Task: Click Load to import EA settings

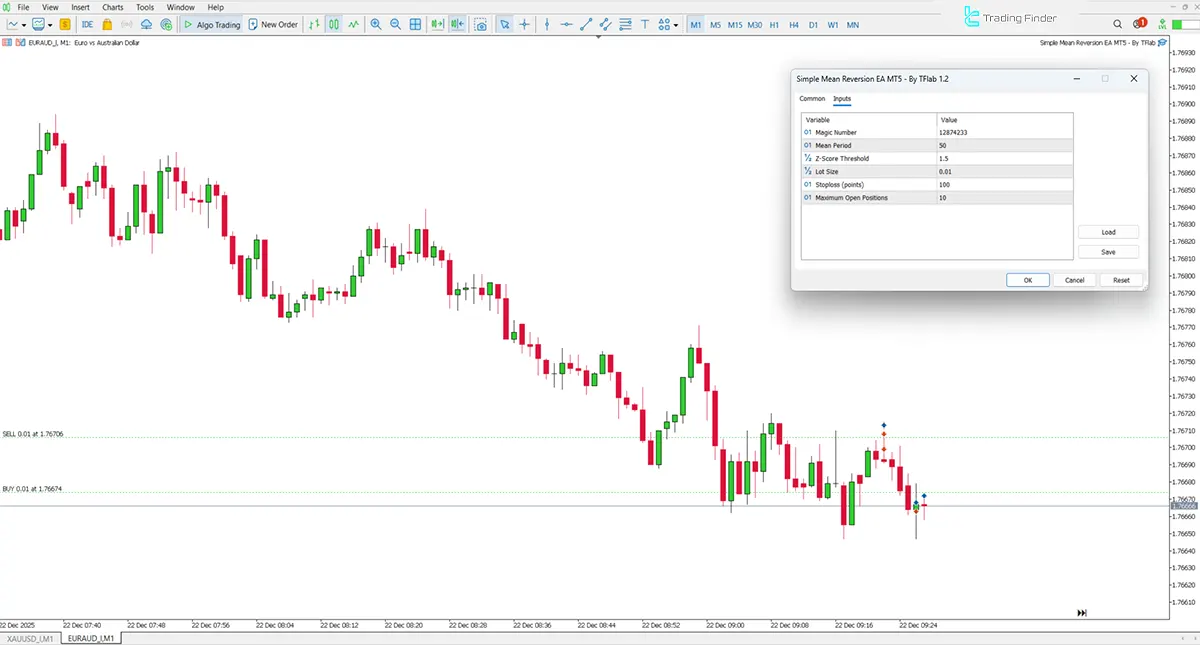Action: [1108, 231]
